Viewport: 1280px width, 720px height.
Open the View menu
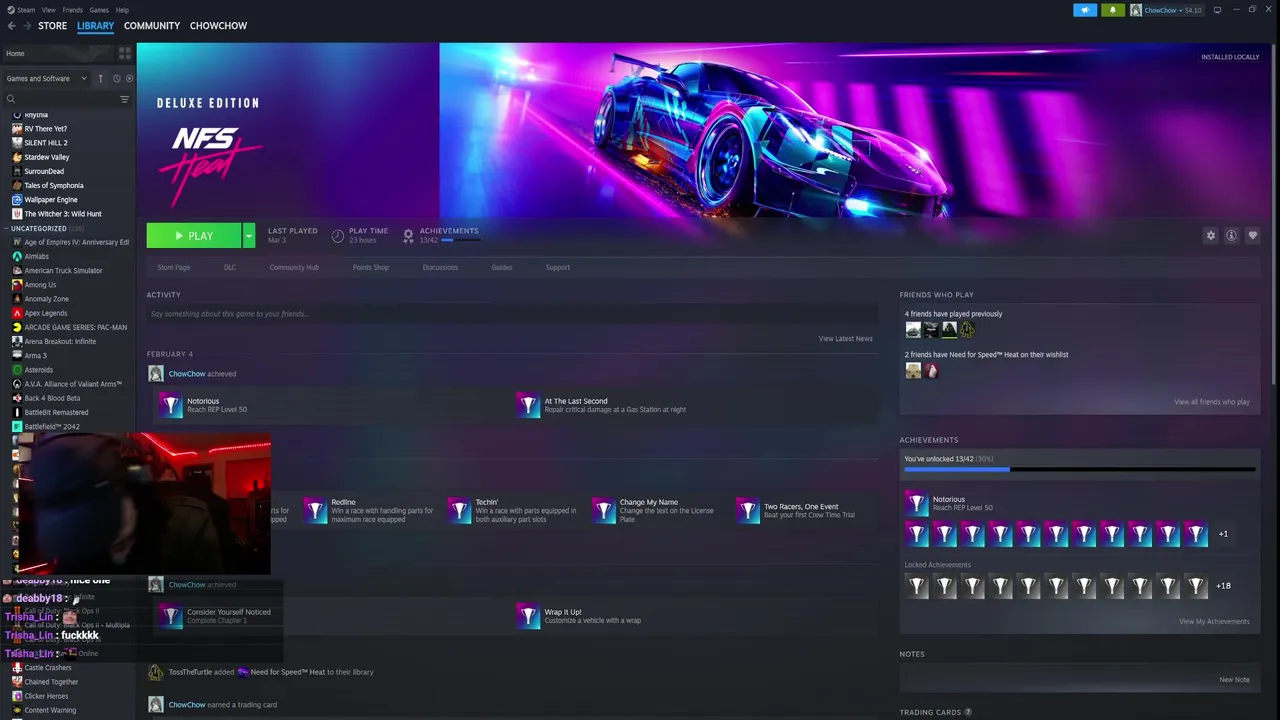[48, 10]
